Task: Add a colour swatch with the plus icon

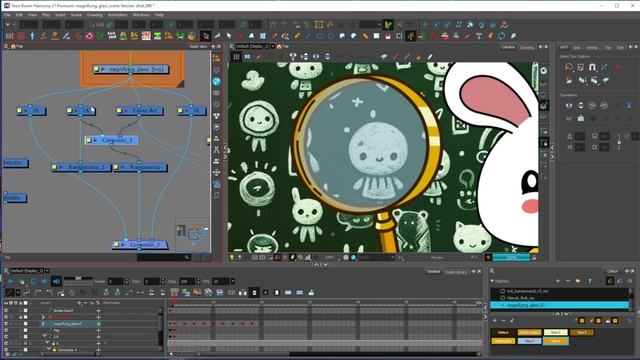Action: (495, 321)
